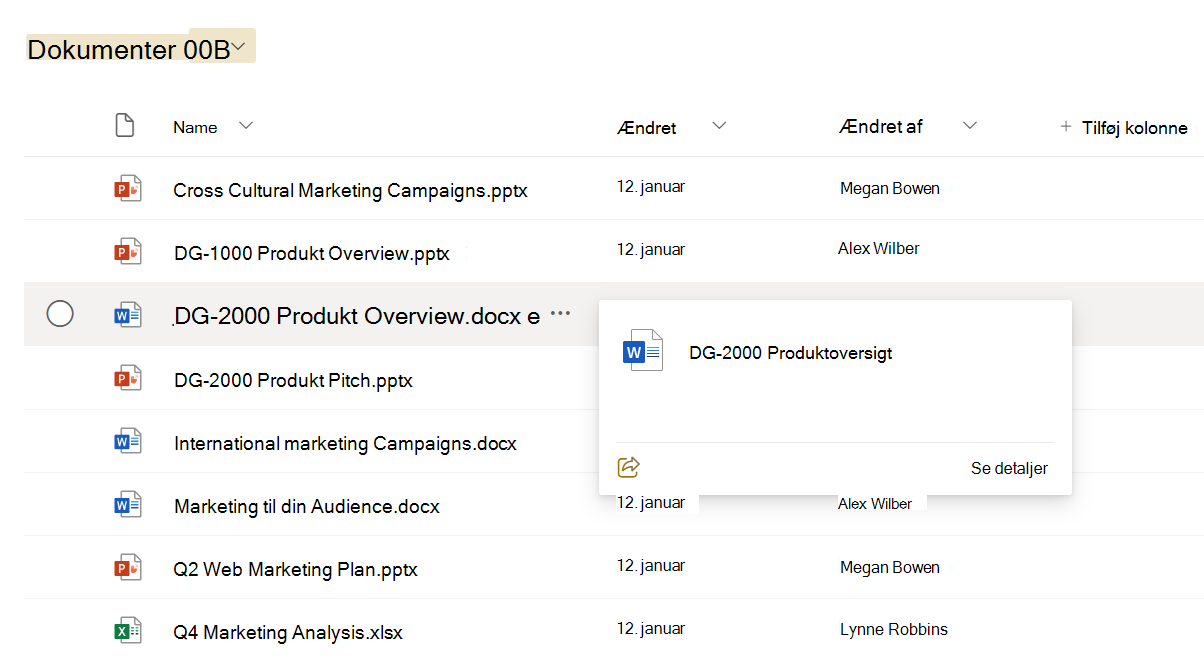Click PowerPoint icon for Cross Cultural Marketing Campaigns
This screenshot has width=1204, height=658.
128,188
